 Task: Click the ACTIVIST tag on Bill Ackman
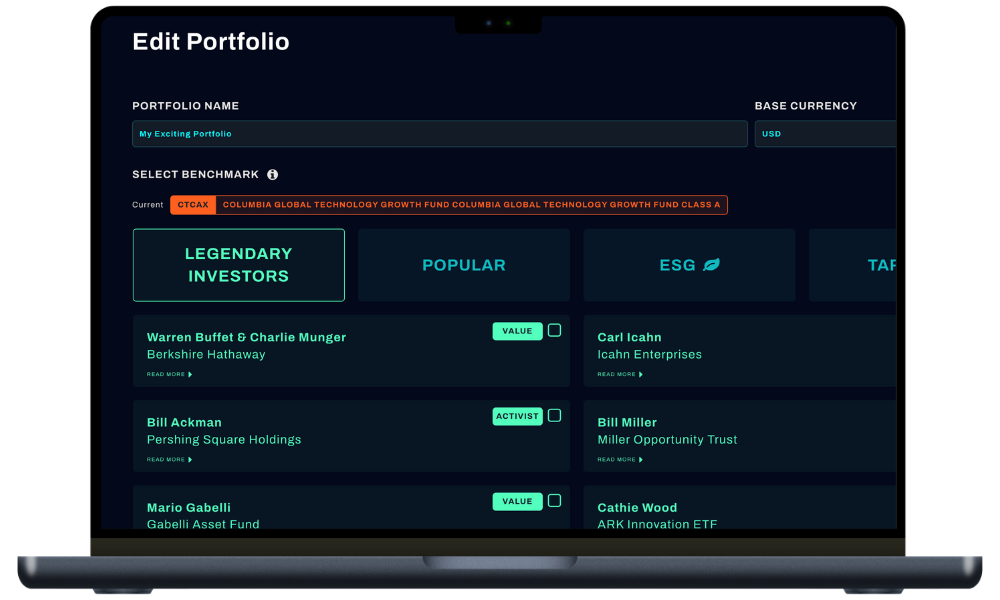point(517,416)
